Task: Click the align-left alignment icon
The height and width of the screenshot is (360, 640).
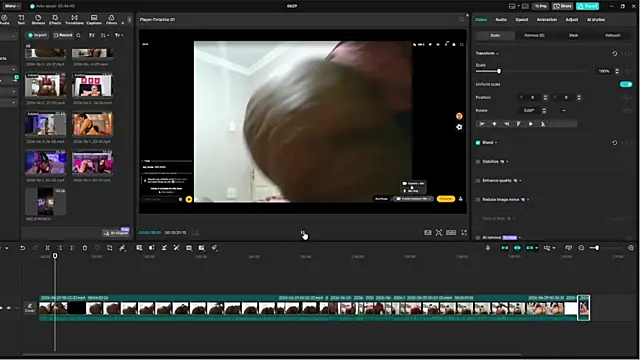Action: pyautogui.click(x=482, y=124)
